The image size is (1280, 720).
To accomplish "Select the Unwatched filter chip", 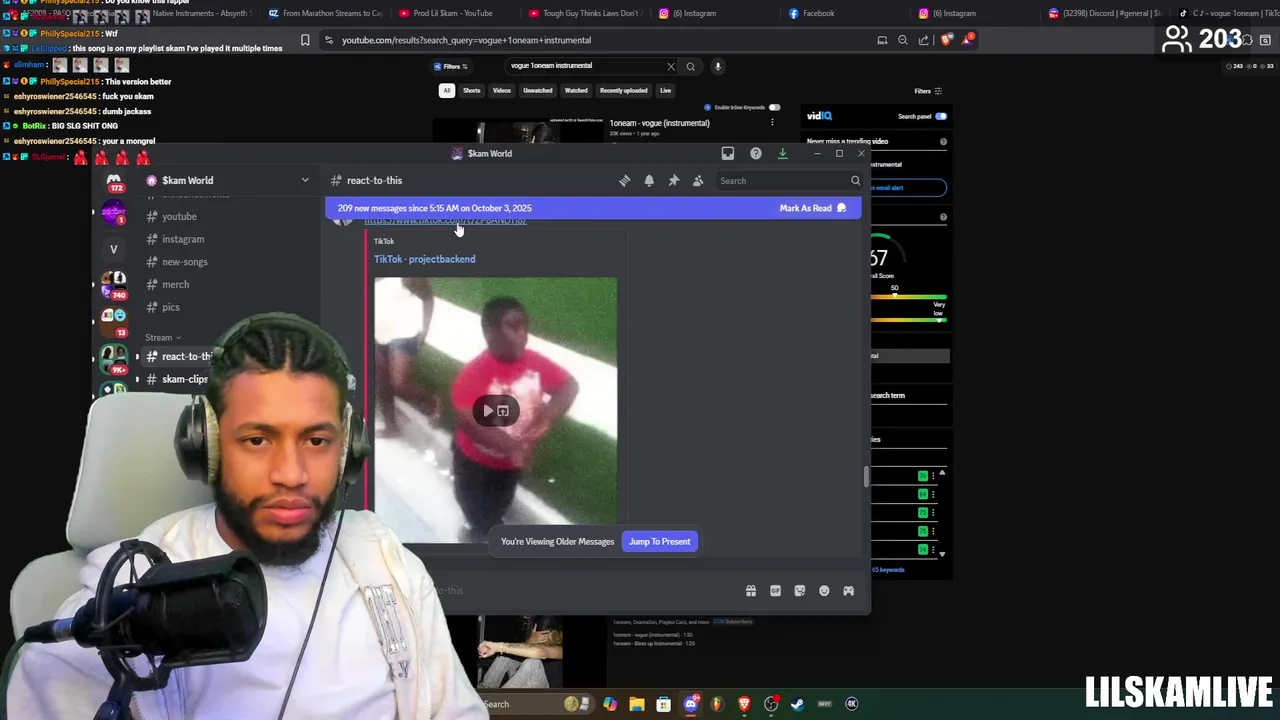I will click(x=537, y=90).
